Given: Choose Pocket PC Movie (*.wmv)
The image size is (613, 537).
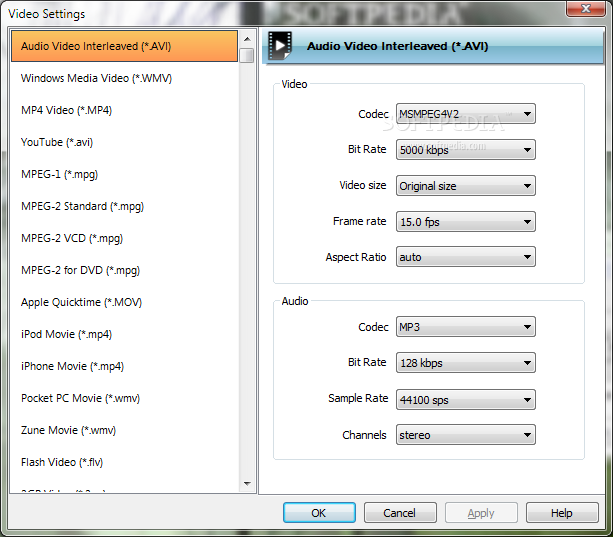Looking at the screenshot, I should click(124, 398).
